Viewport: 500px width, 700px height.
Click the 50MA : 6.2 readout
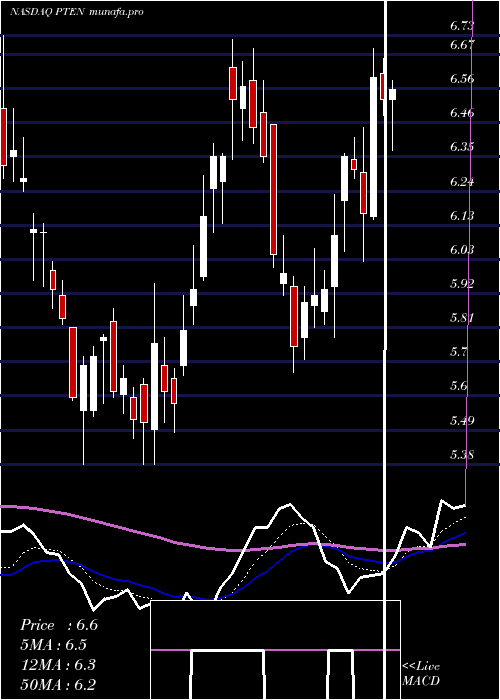(58, 684)
